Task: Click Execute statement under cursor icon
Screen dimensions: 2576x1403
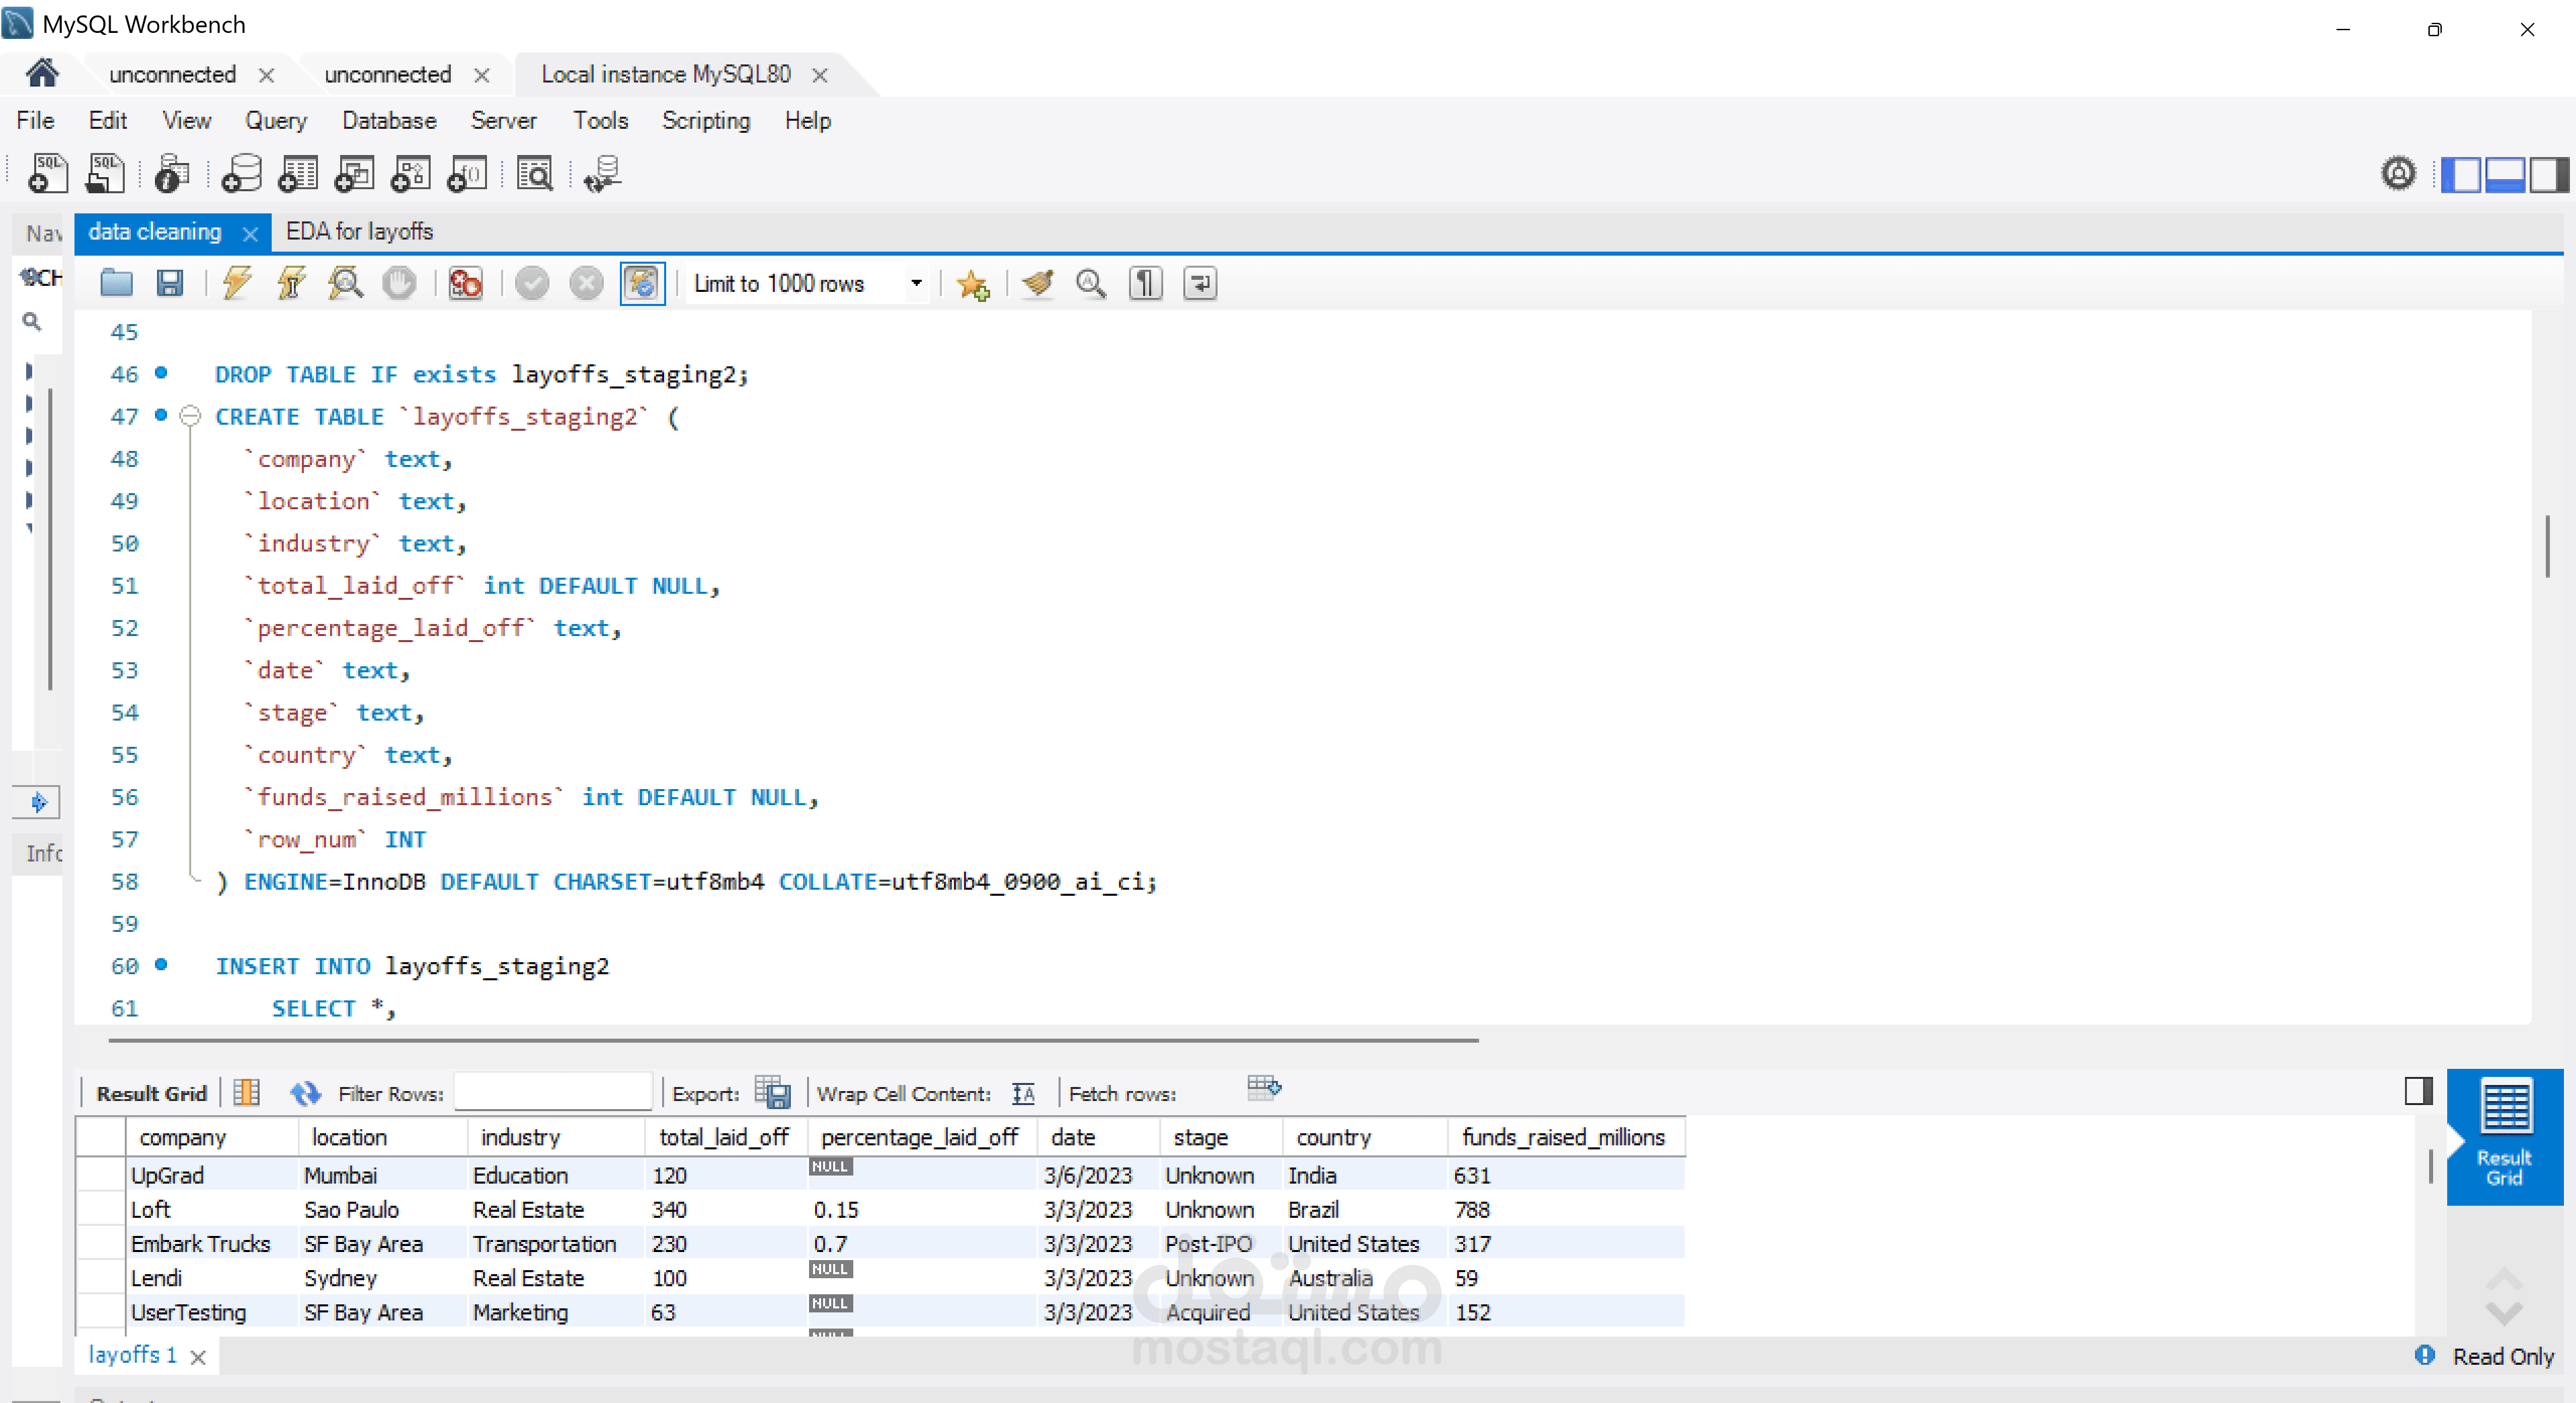Action: point(291,284)
